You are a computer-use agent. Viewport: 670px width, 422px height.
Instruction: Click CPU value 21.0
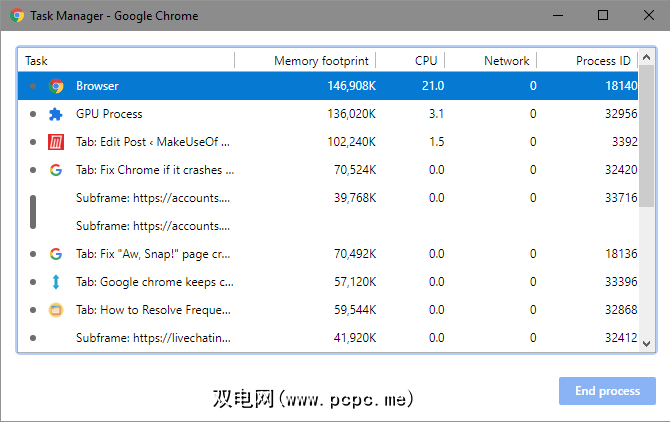[433, 86]
